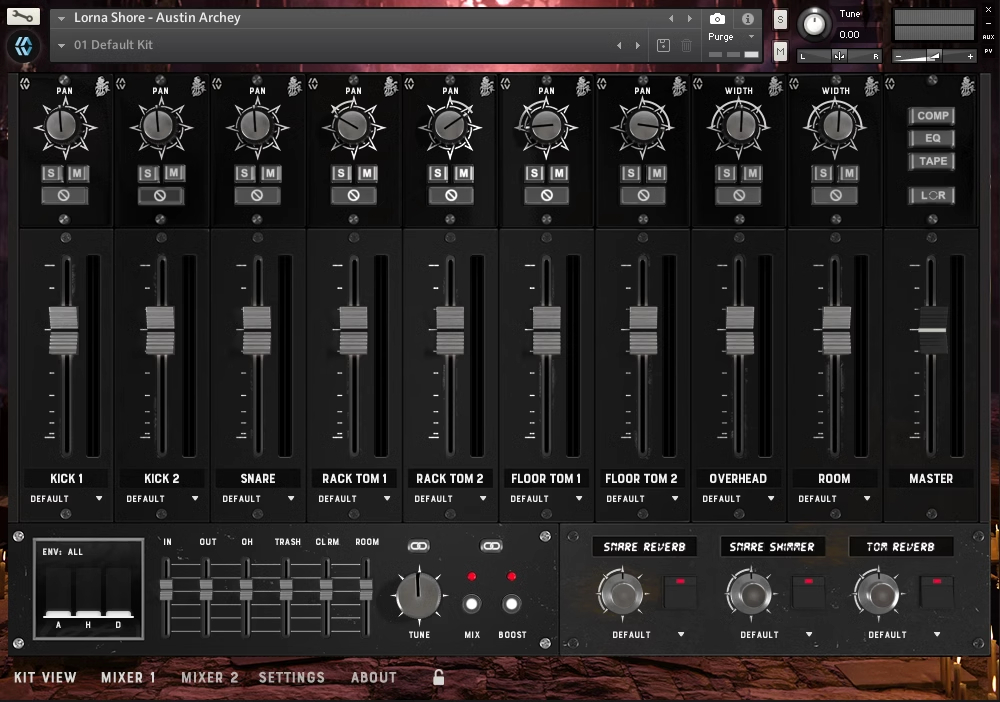This screenshot has height=702, width=1000.
Task: Open the Kick 1 Default preset dropdown
Action: click(66, 499)
